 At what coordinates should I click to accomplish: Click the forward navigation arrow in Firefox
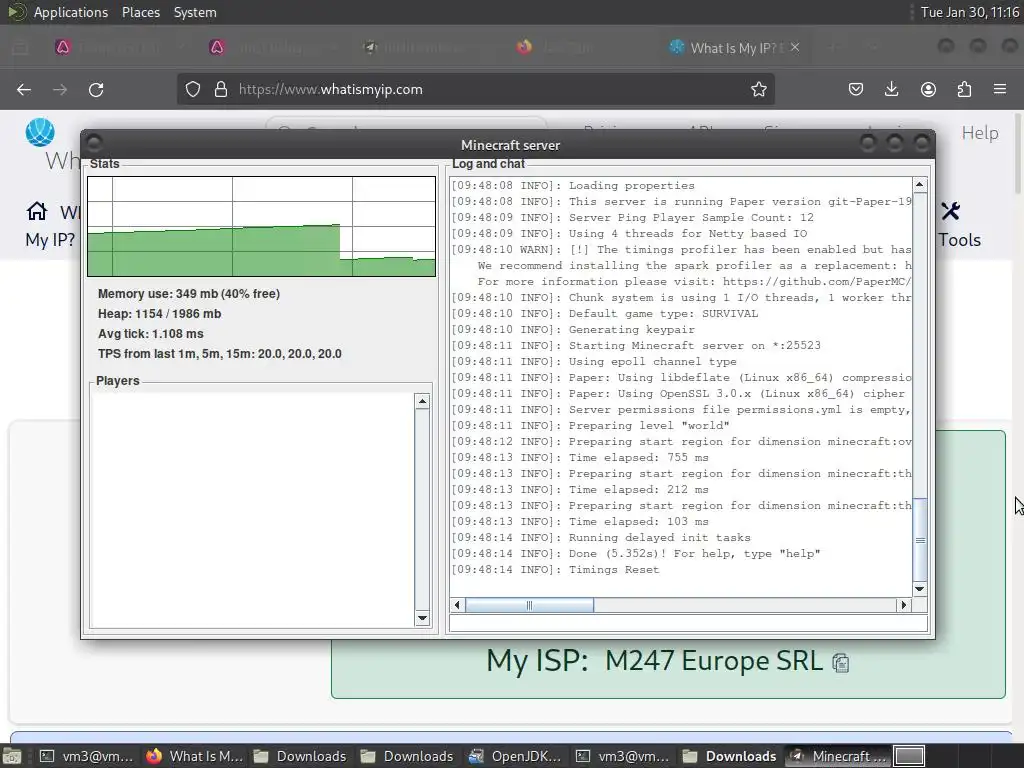(x=60, y=89)
